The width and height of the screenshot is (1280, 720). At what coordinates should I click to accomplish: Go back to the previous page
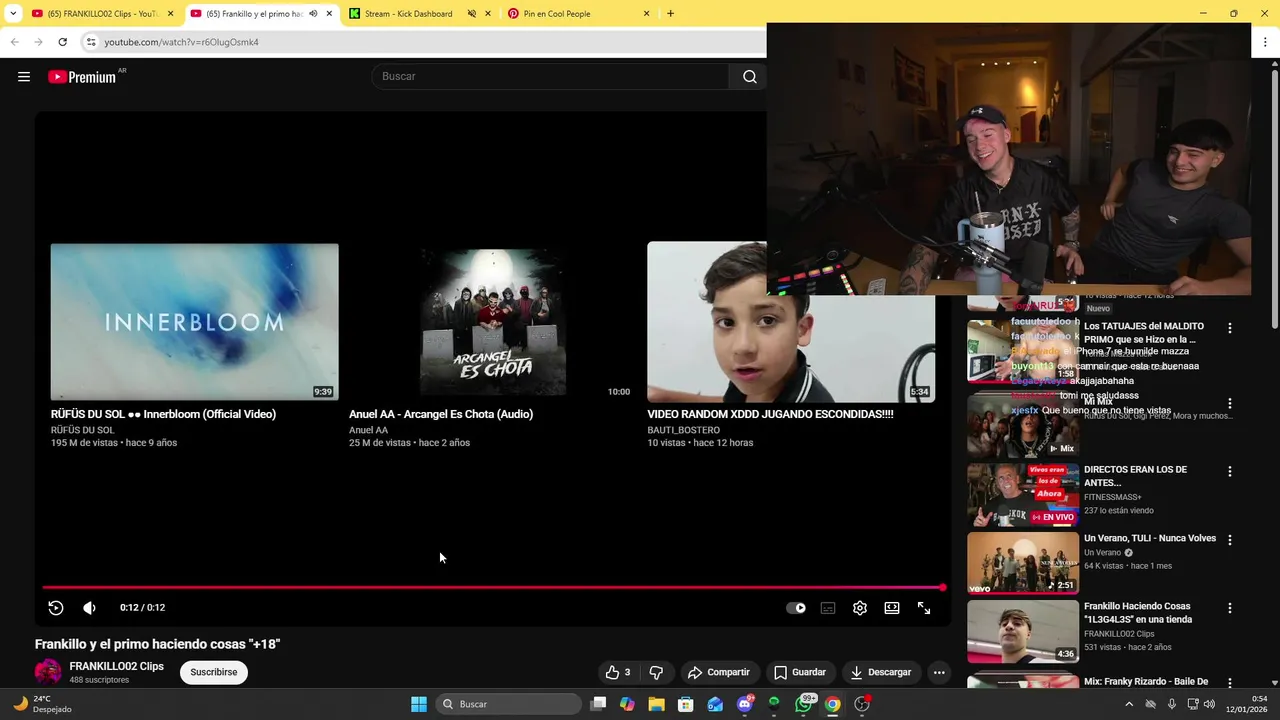14,42
